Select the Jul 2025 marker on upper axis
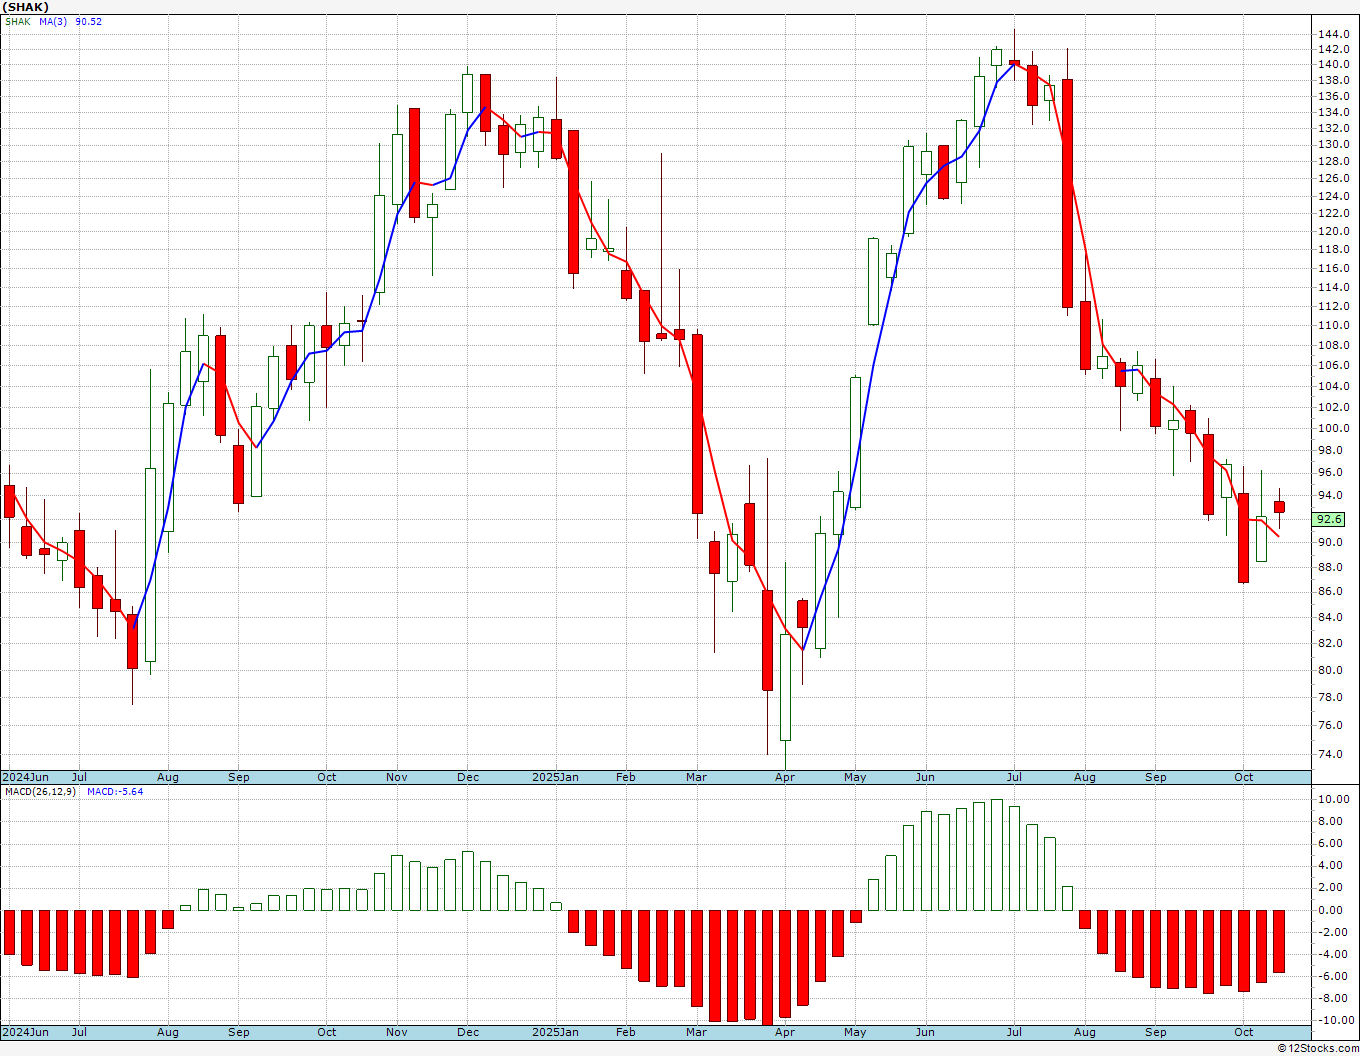 click(1014, 777)
